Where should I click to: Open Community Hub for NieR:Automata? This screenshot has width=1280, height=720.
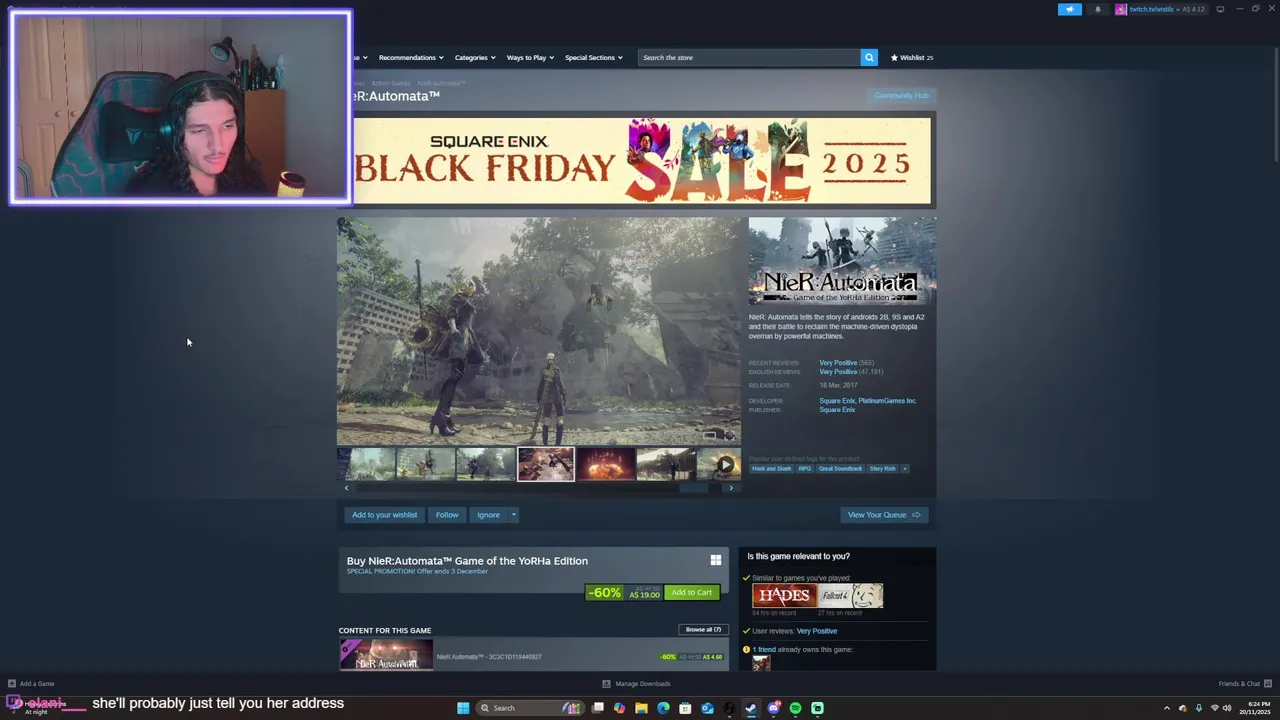click(902, 95)
